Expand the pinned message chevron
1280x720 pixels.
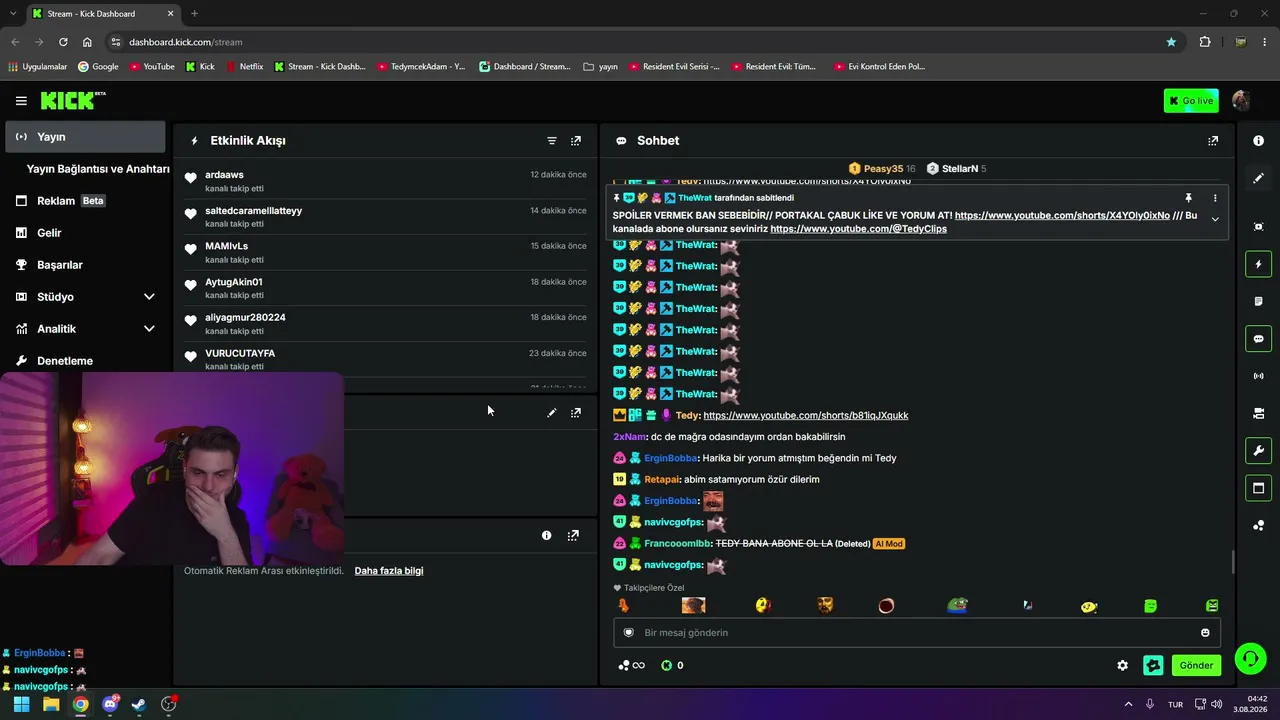(1215, 219)
